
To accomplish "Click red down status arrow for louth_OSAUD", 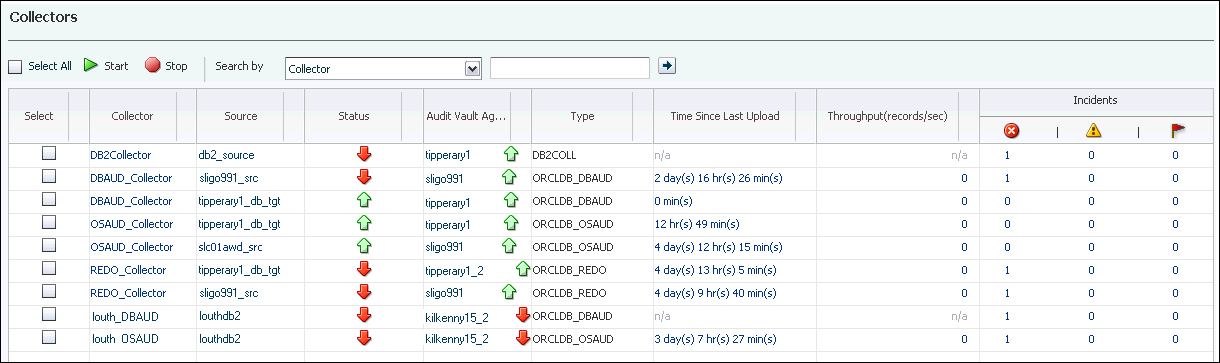I will pyautogui.click(x=364, y=338).
